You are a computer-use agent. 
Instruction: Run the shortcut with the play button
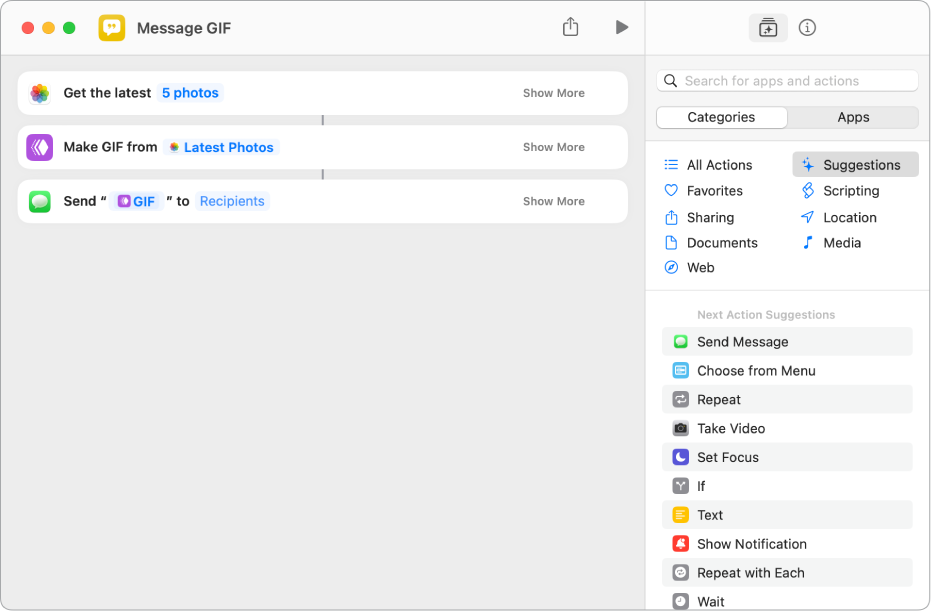[621, 28]
